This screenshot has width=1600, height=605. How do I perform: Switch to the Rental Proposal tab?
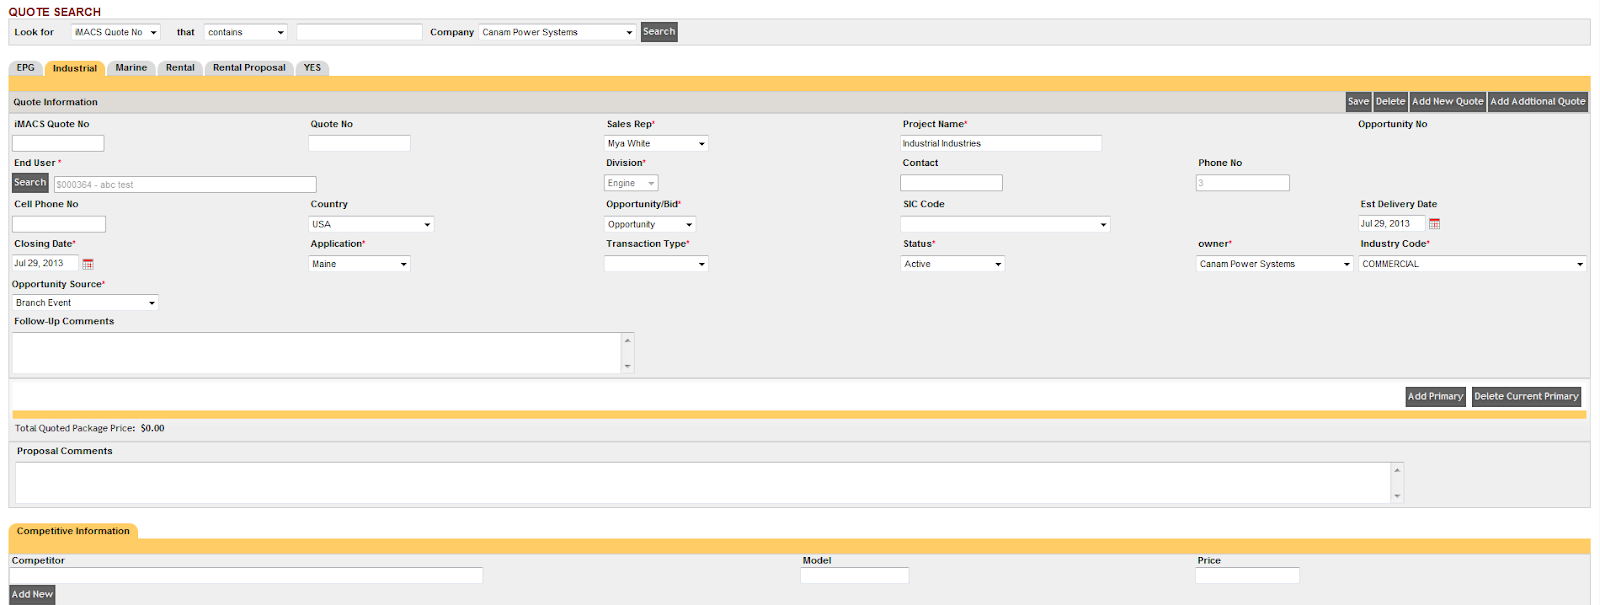249,68
